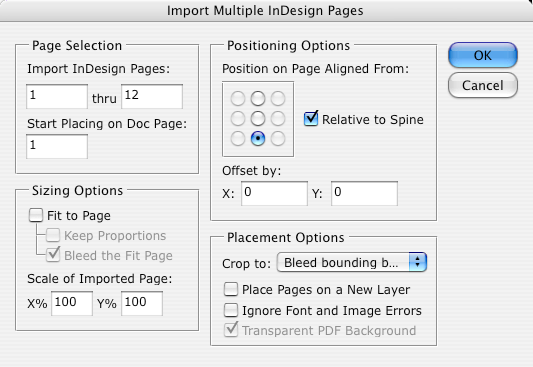Confirm import with the OK button
The image size is (533, 367).
483,55
